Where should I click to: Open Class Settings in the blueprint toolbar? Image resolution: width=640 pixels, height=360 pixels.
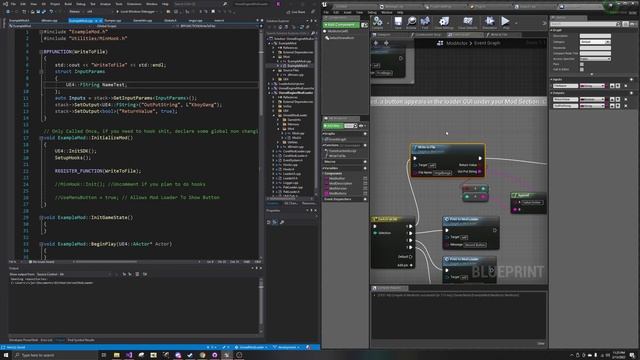(x=444, y=22)
